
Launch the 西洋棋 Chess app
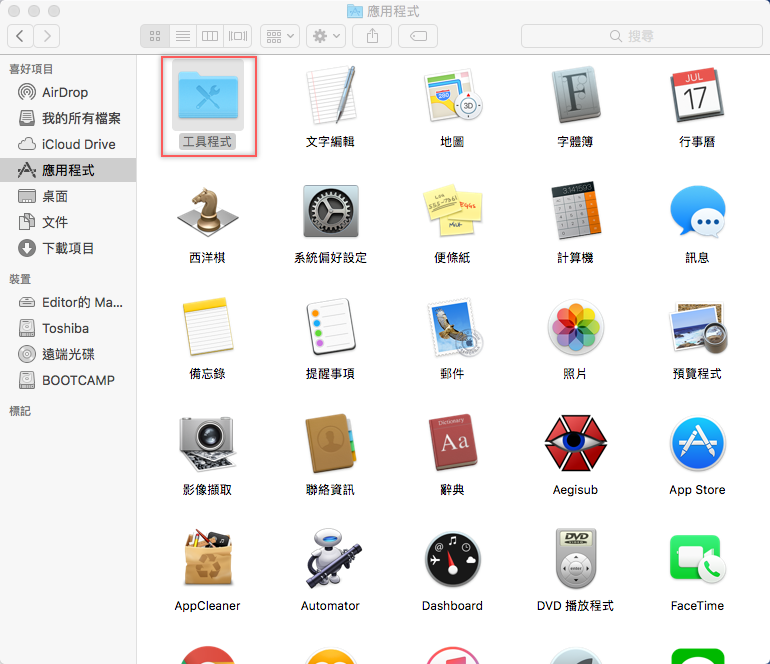pyautogui.click(x=208, y=211)
